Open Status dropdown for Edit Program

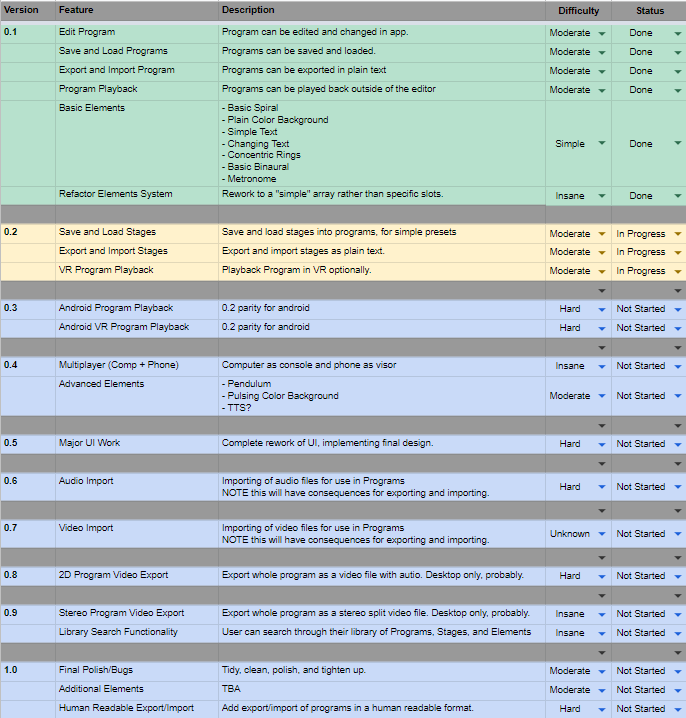point(678,33)
